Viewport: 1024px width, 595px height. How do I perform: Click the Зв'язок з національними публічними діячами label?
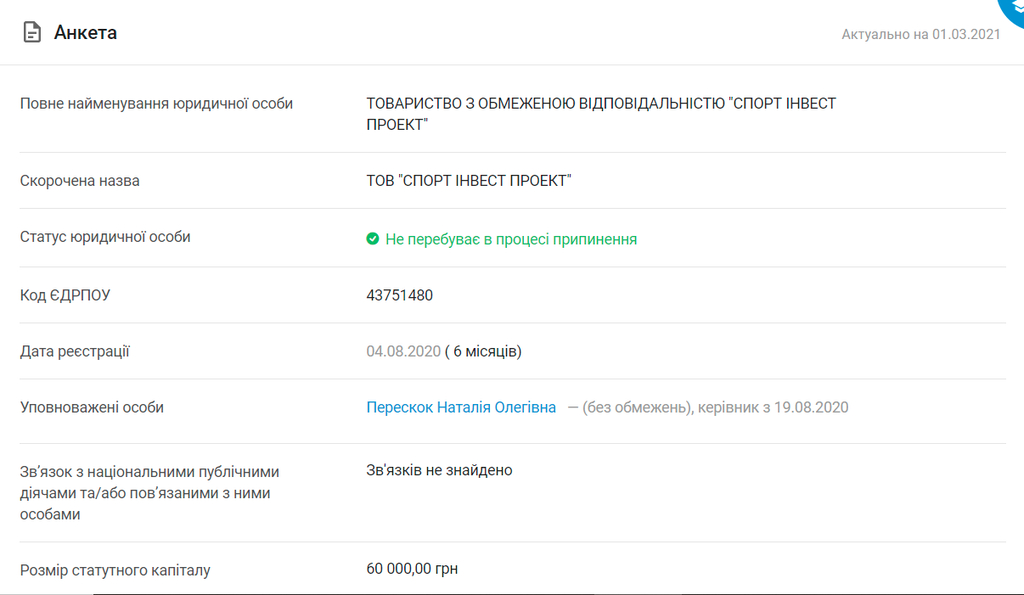pos(150,493)
